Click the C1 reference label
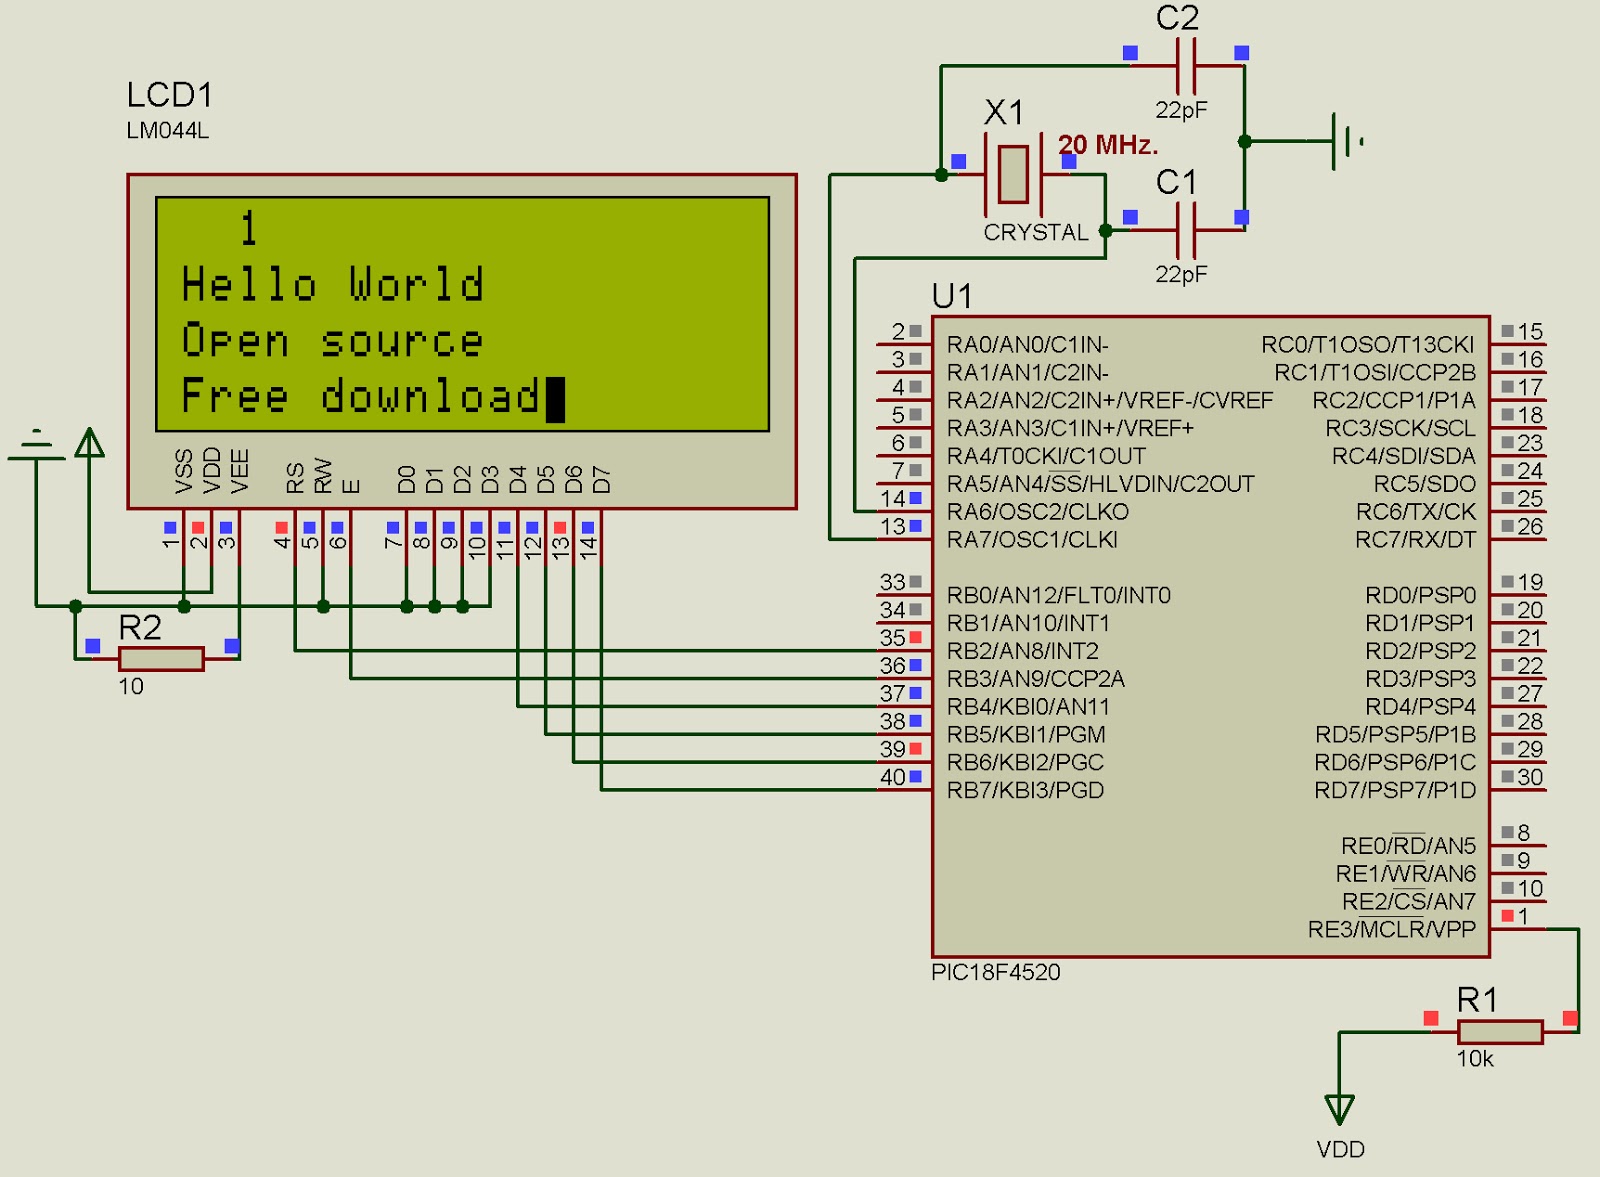This screenshot has width=1600, height=1177. (1176, 182)
